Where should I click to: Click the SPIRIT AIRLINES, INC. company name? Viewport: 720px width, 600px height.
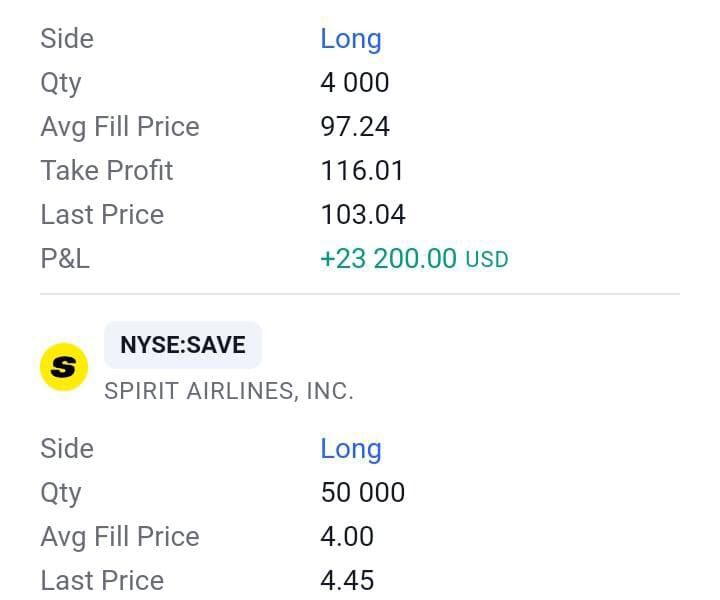click(229, 391)
